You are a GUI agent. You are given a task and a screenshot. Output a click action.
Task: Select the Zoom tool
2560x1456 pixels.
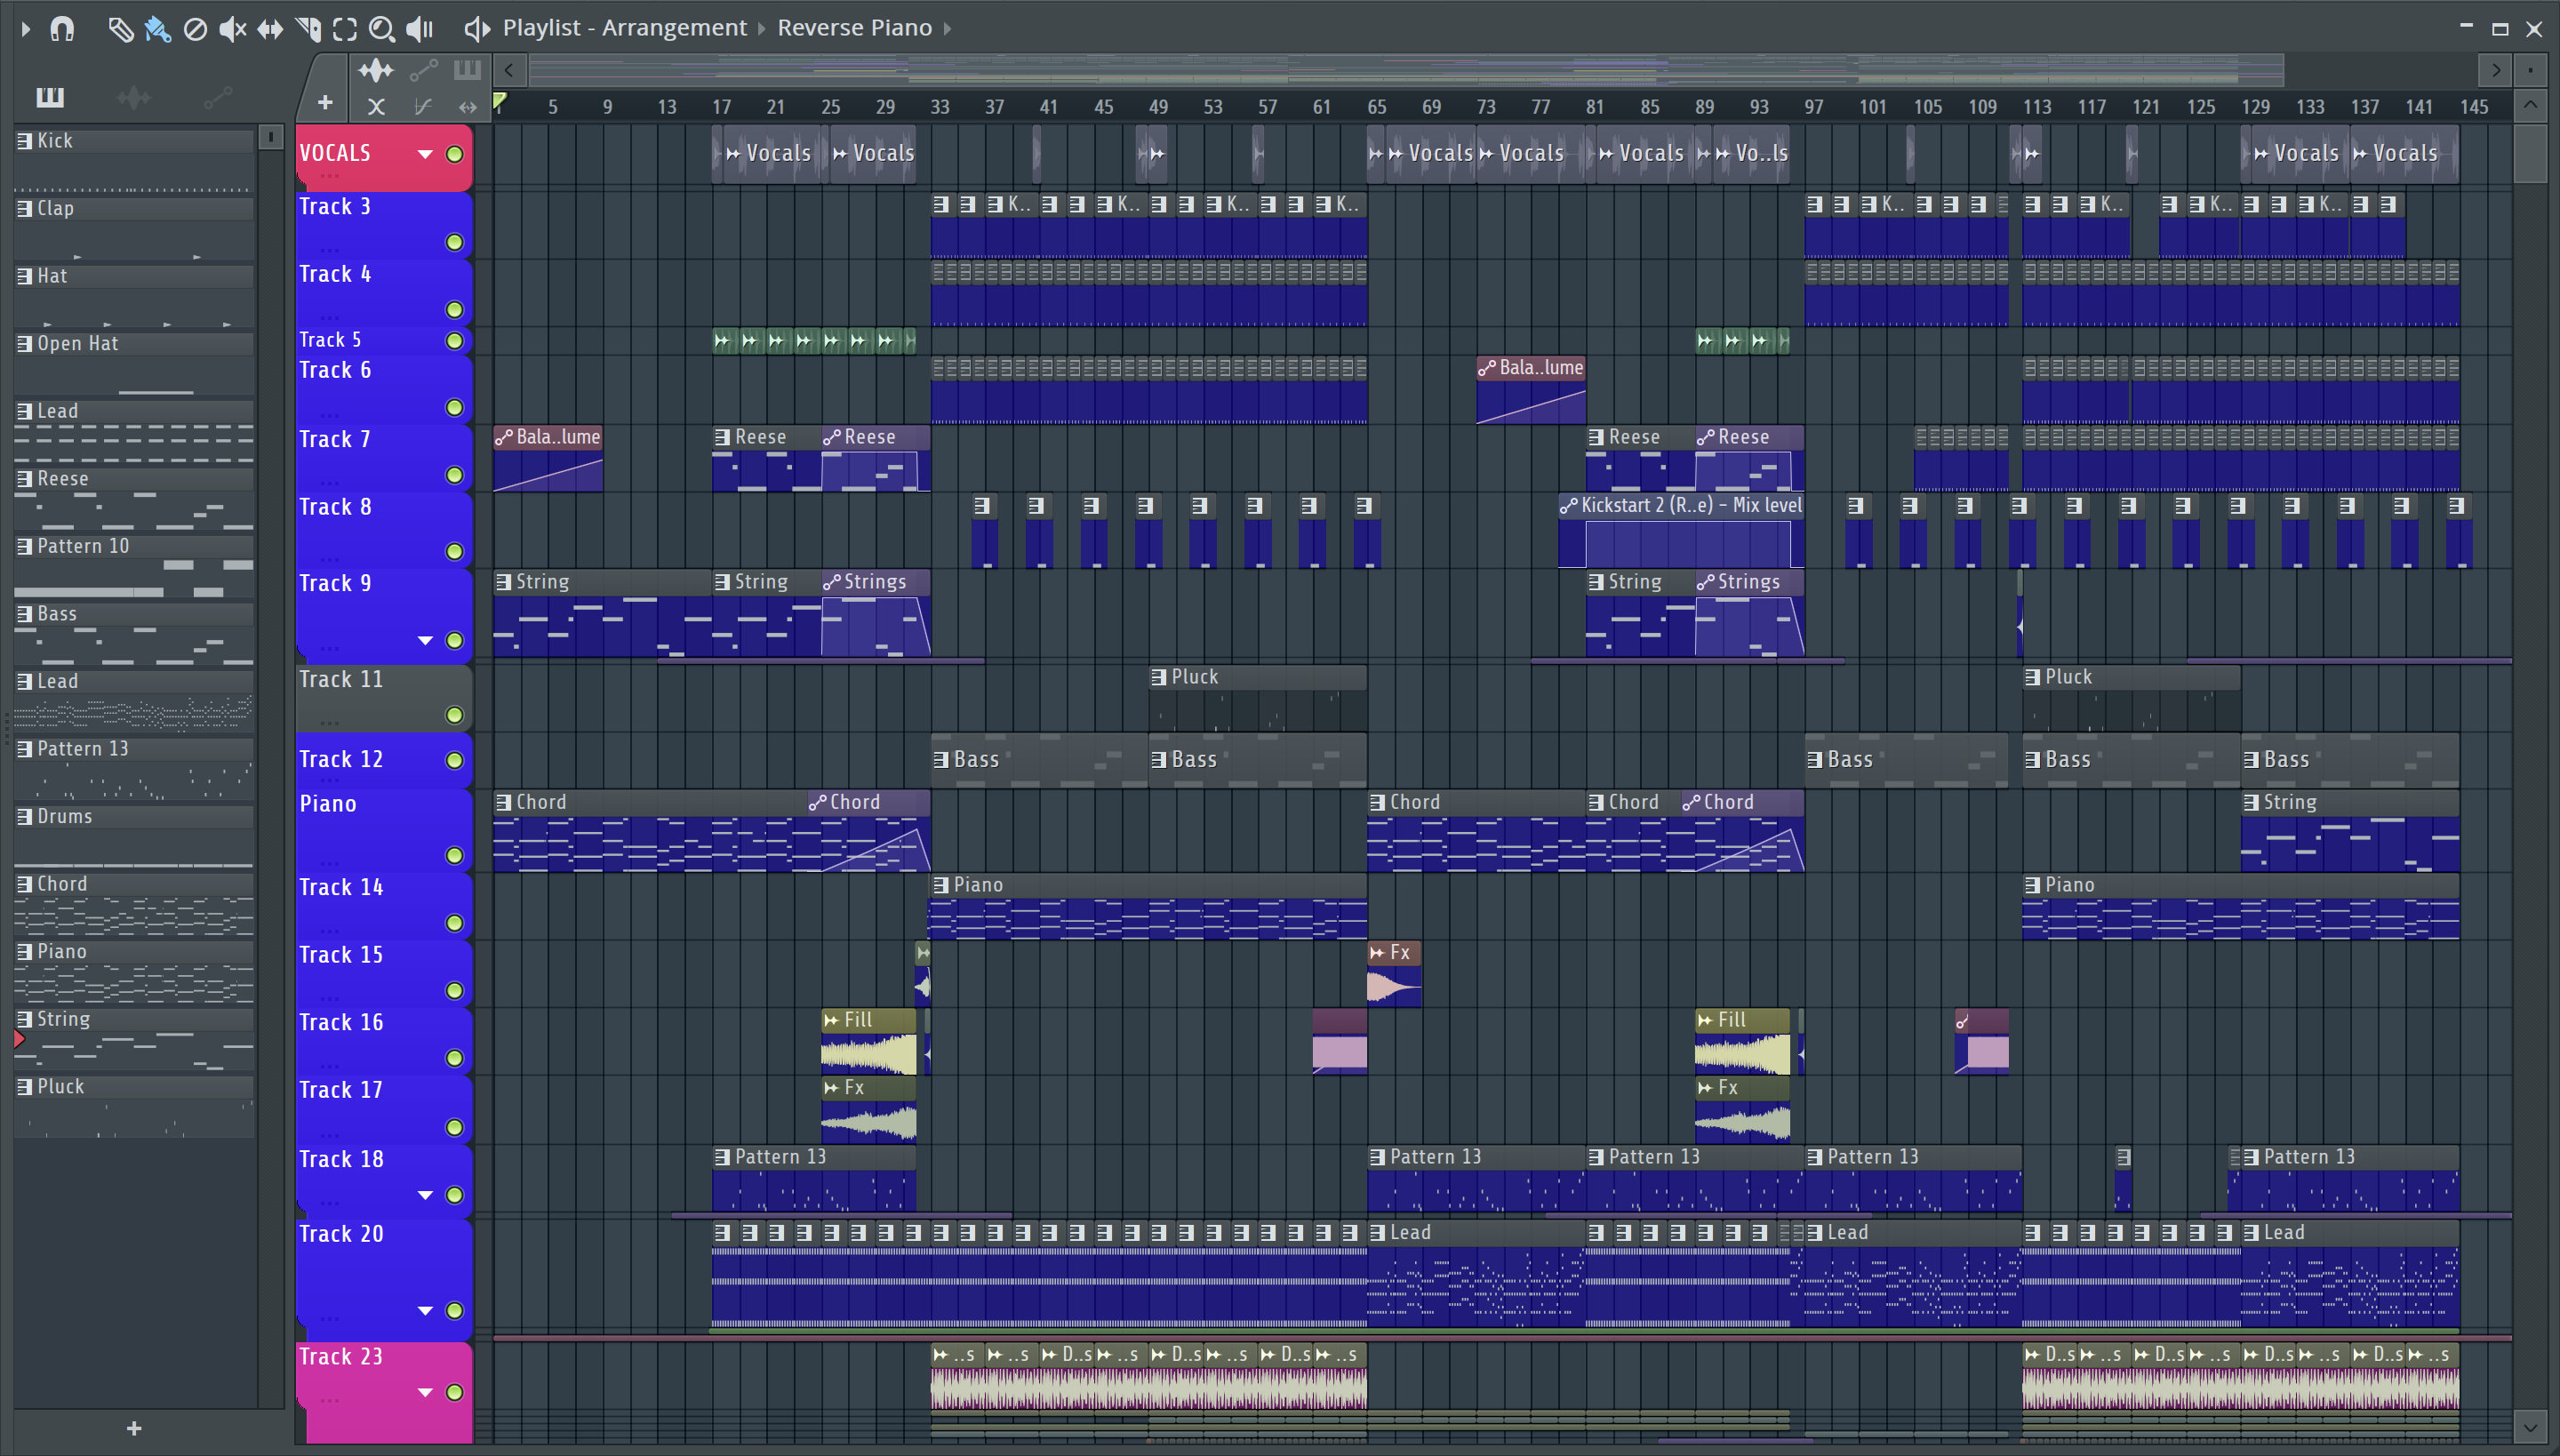pos(381,29)
